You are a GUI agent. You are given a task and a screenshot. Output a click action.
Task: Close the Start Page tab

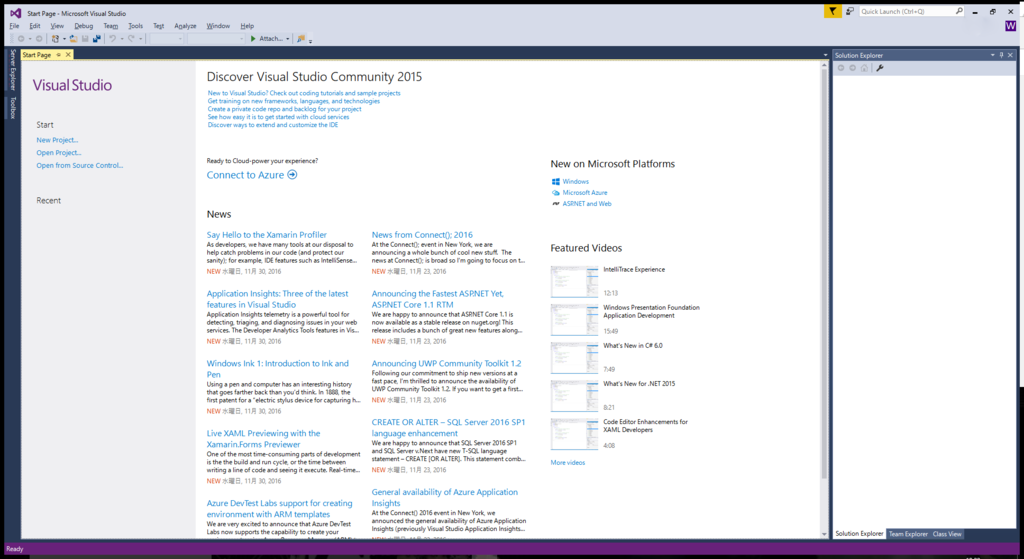(68, 55)
